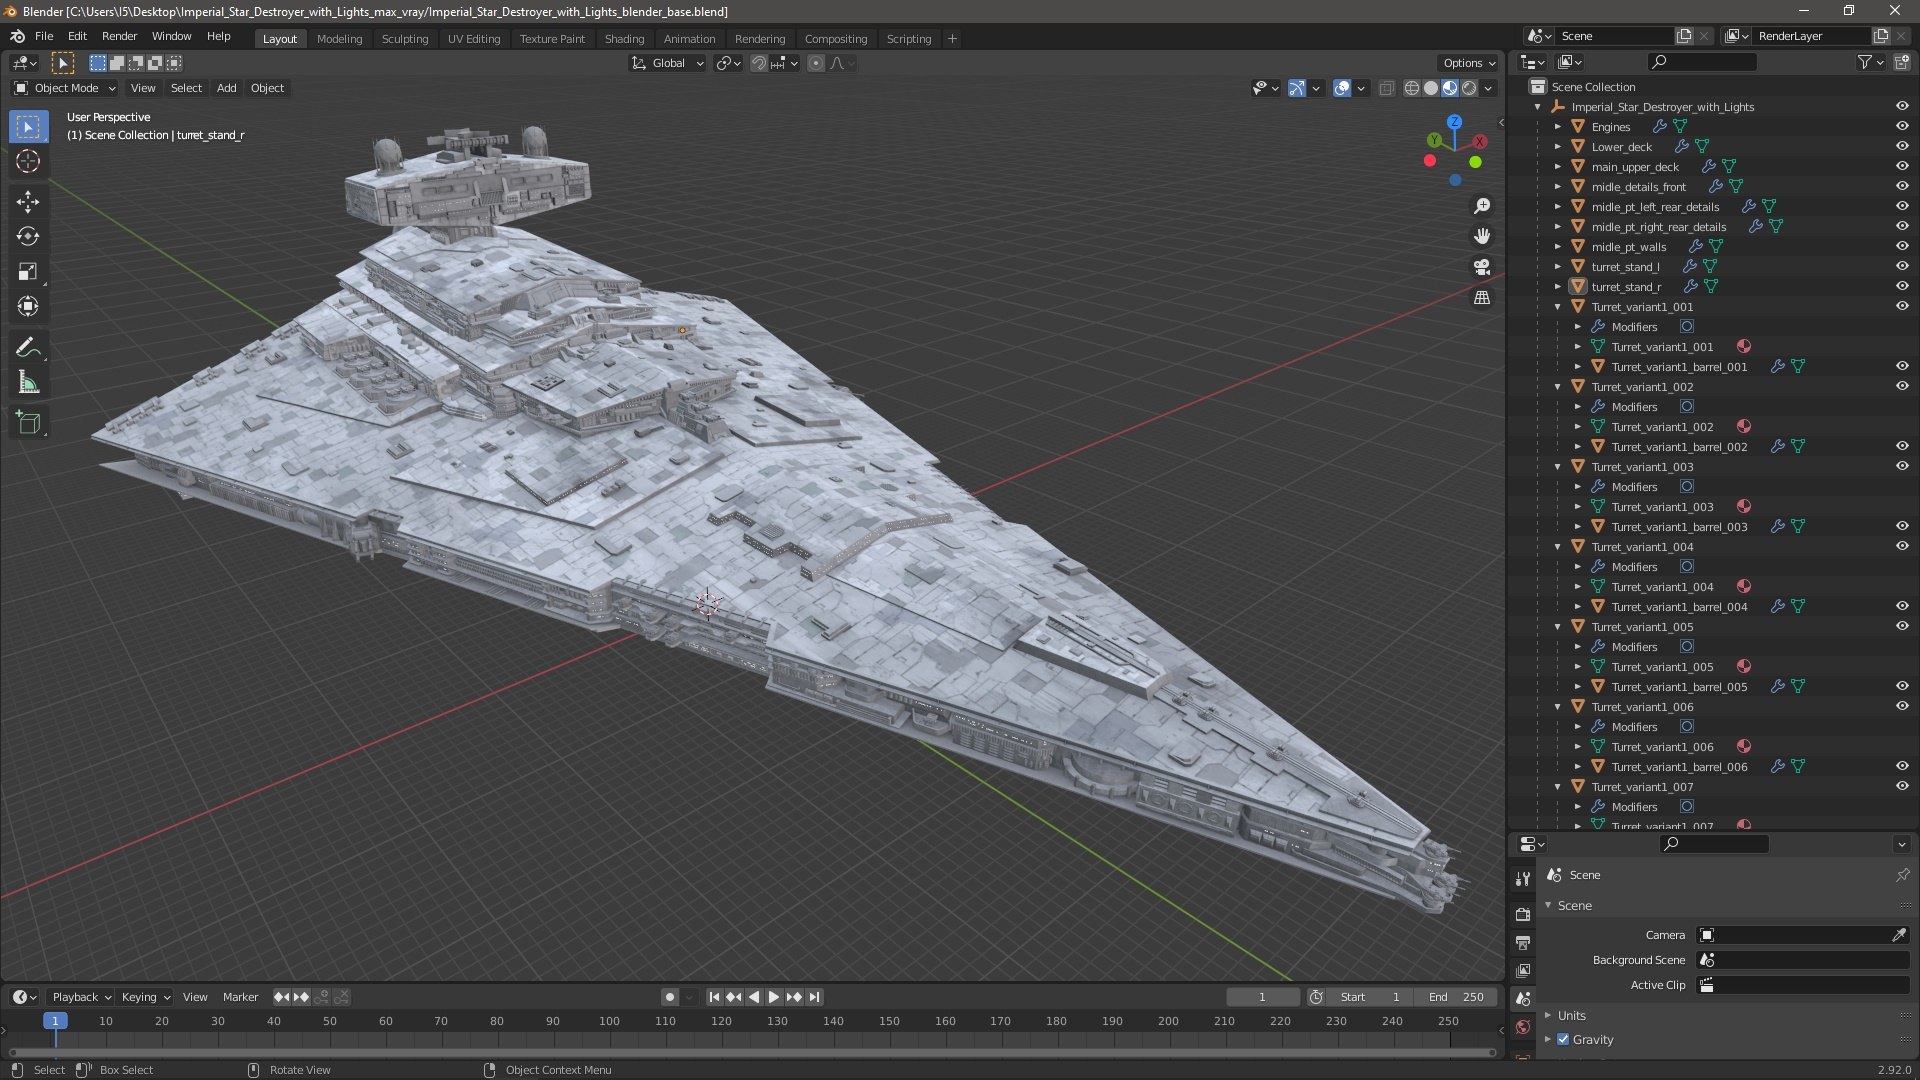Open the Add menu in viewport
1920x1080 pixels.
point(227,88)
